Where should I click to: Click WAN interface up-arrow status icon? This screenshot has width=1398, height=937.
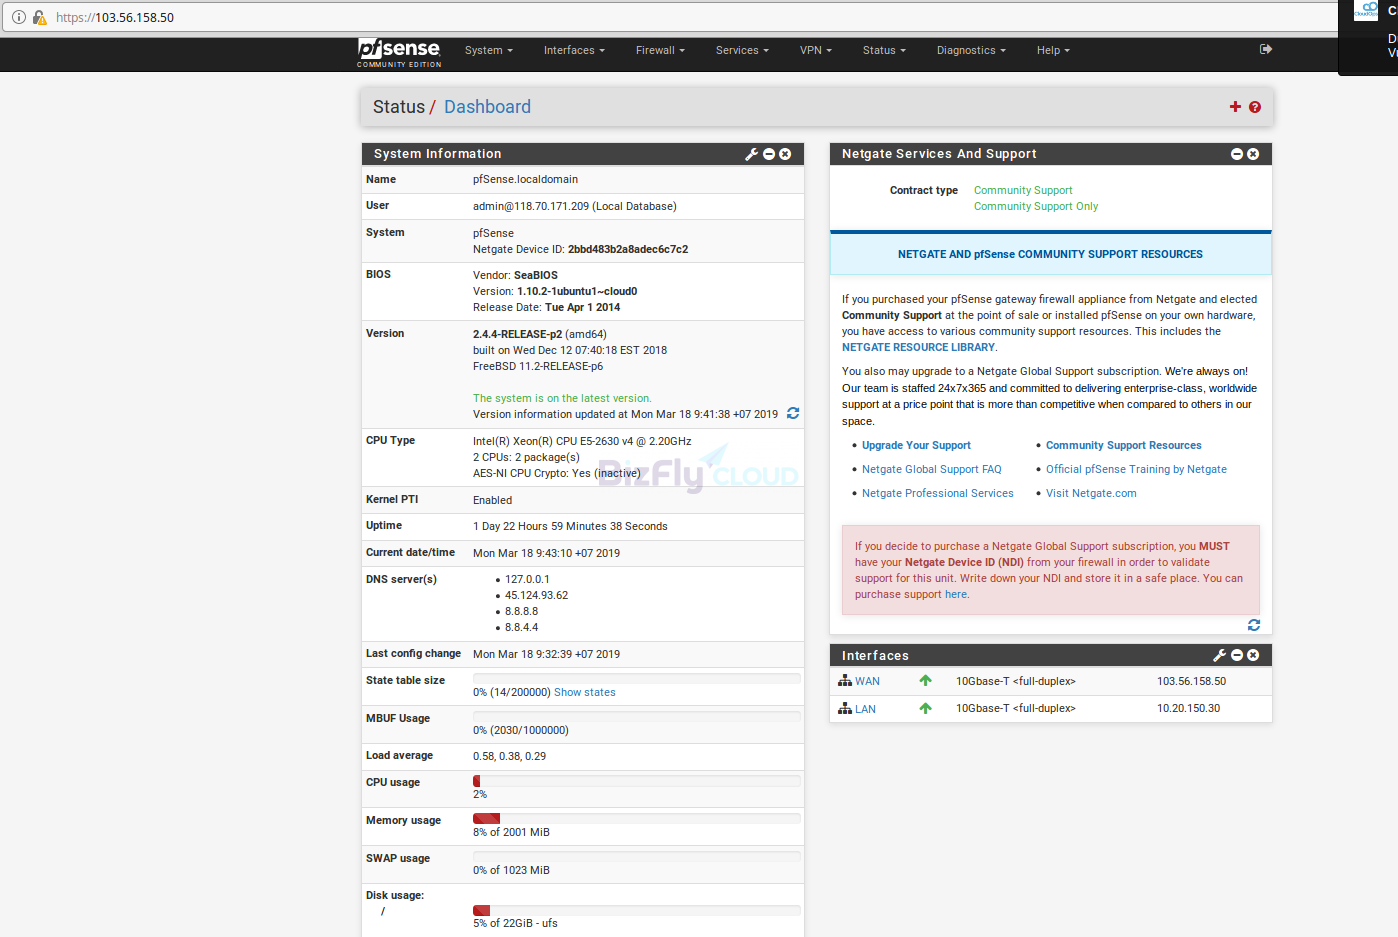(926, 681)
